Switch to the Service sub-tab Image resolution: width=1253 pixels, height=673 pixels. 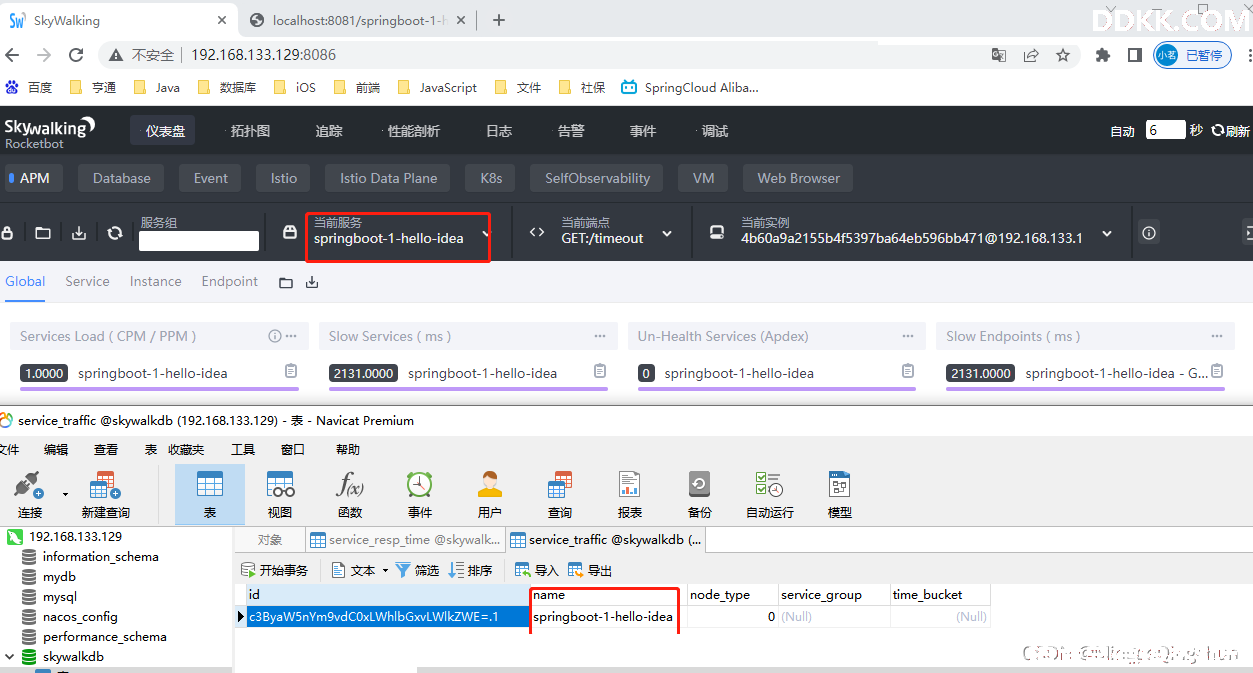pos(87,281)
